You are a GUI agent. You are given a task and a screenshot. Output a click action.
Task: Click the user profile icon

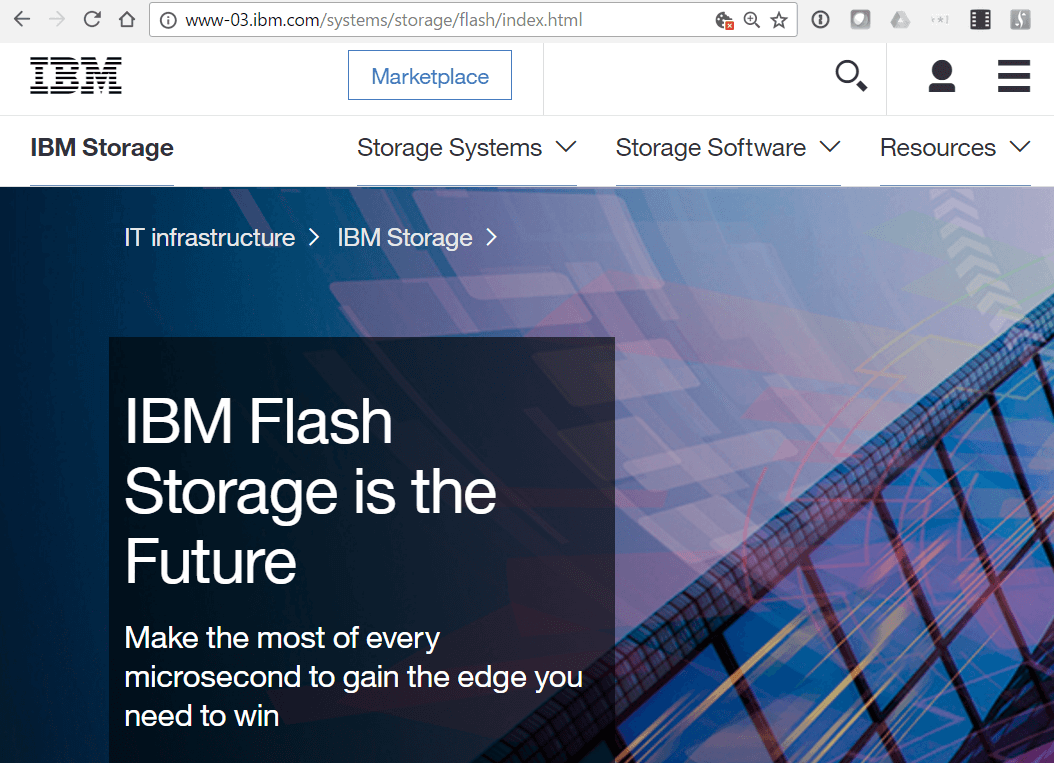tap(941, 75)
